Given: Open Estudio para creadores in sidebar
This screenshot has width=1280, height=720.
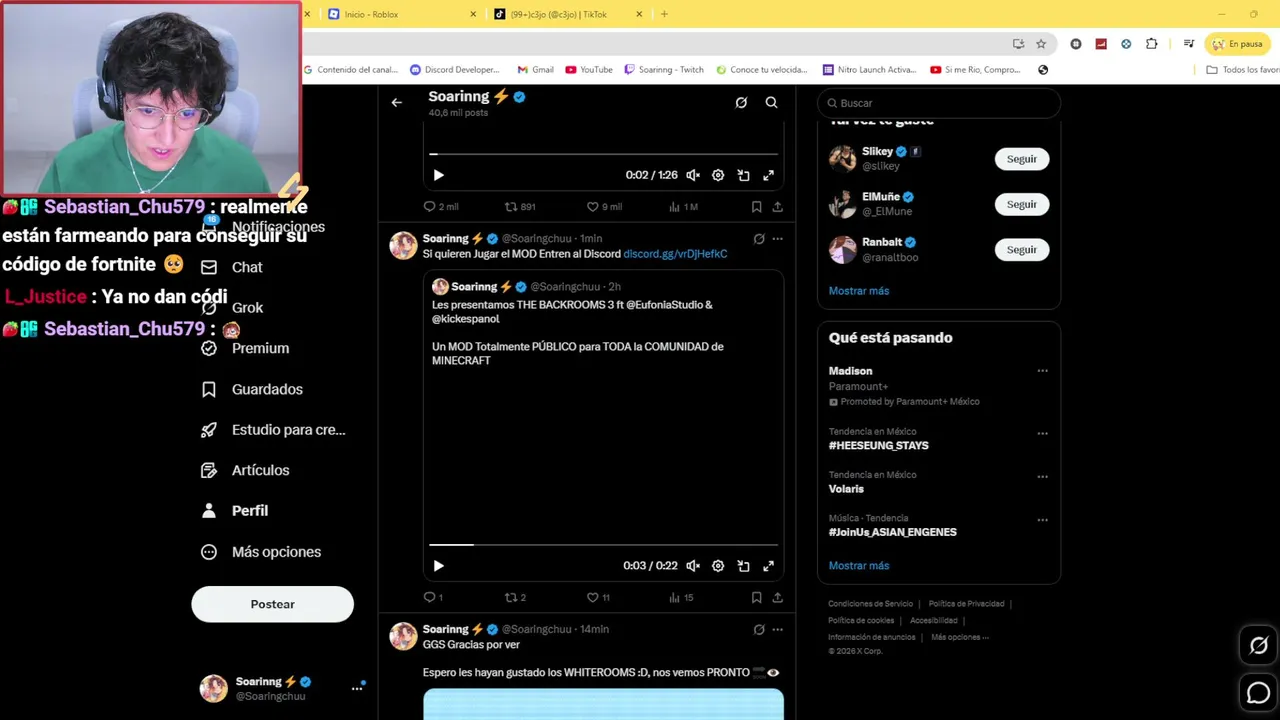Looking at the screenshot, I should pos(273,430).
